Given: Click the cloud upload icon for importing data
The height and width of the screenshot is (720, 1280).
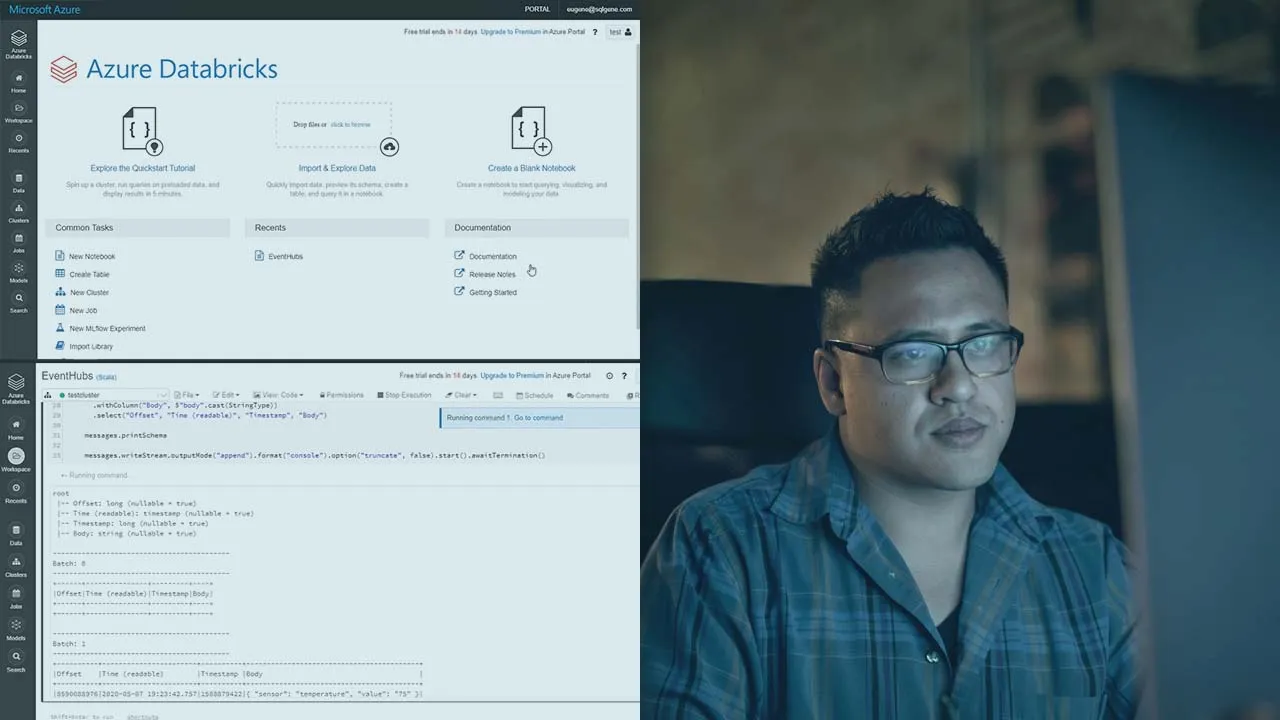Looking at the screenshot, I should pos(389,147).
